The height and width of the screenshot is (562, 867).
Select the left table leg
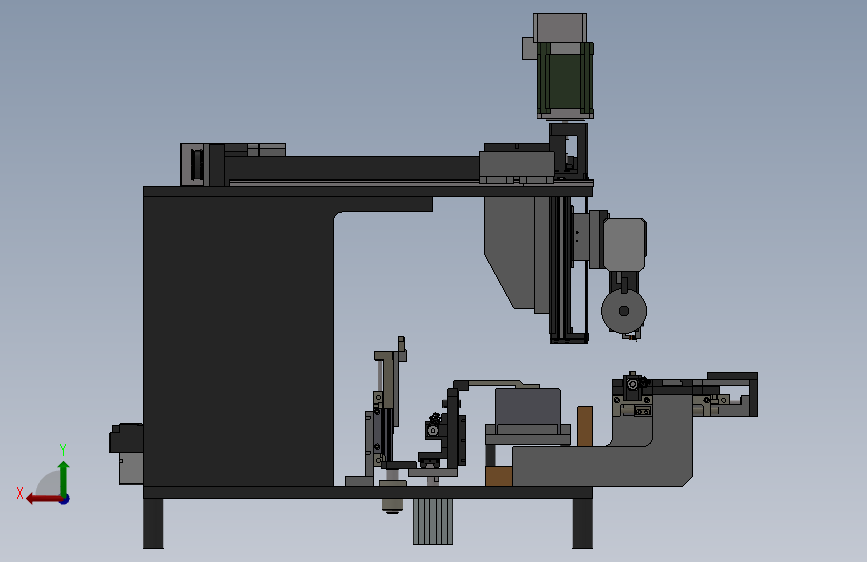(x=153, y=523)
